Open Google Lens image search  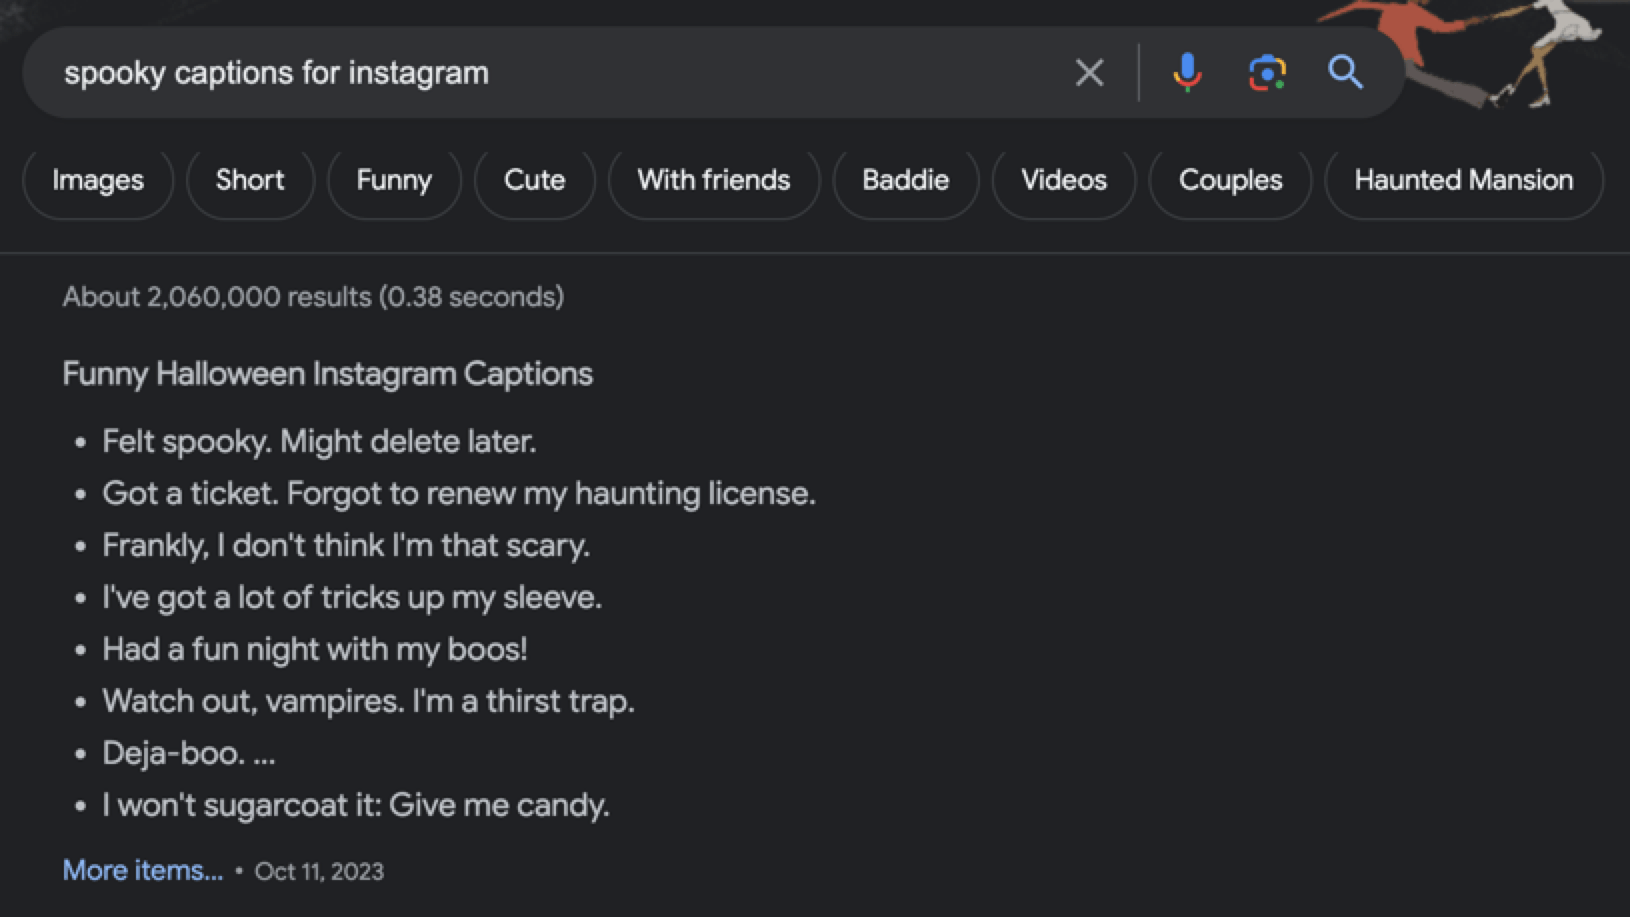[x=1267, y=72]
